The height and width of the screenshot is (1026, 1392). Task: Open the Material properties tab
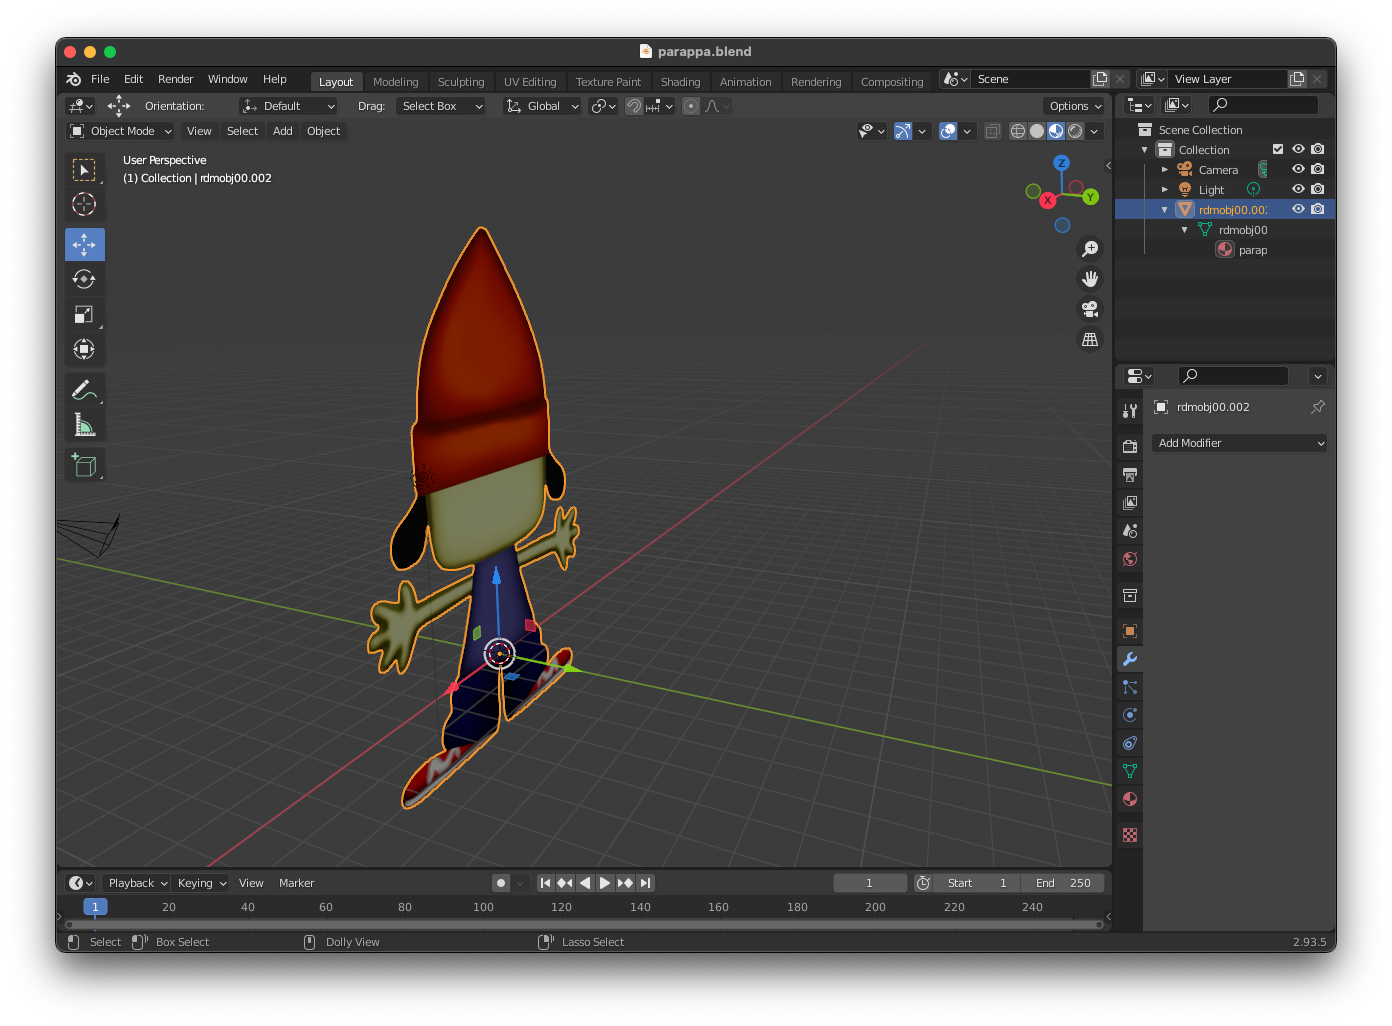(1130, 799)
